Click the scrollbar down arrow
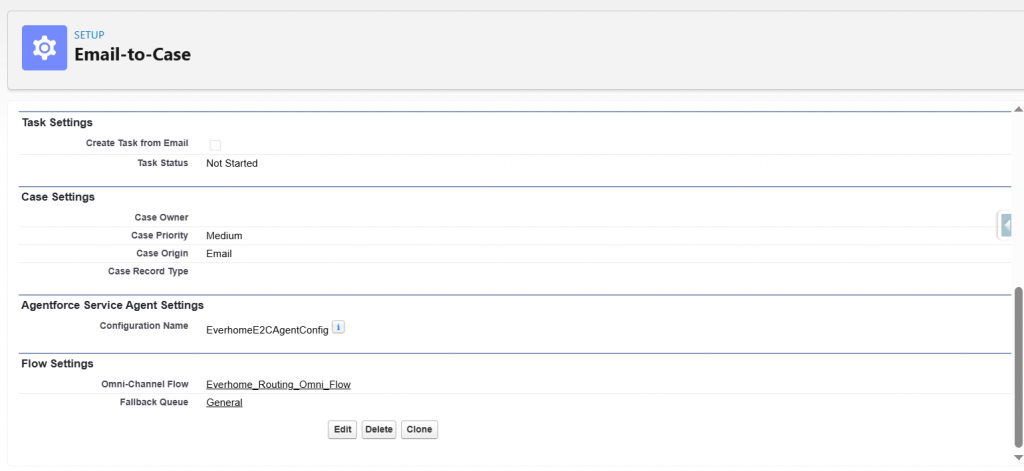The height and width of the screenshot is (471, 1024). pos(1017,458)
